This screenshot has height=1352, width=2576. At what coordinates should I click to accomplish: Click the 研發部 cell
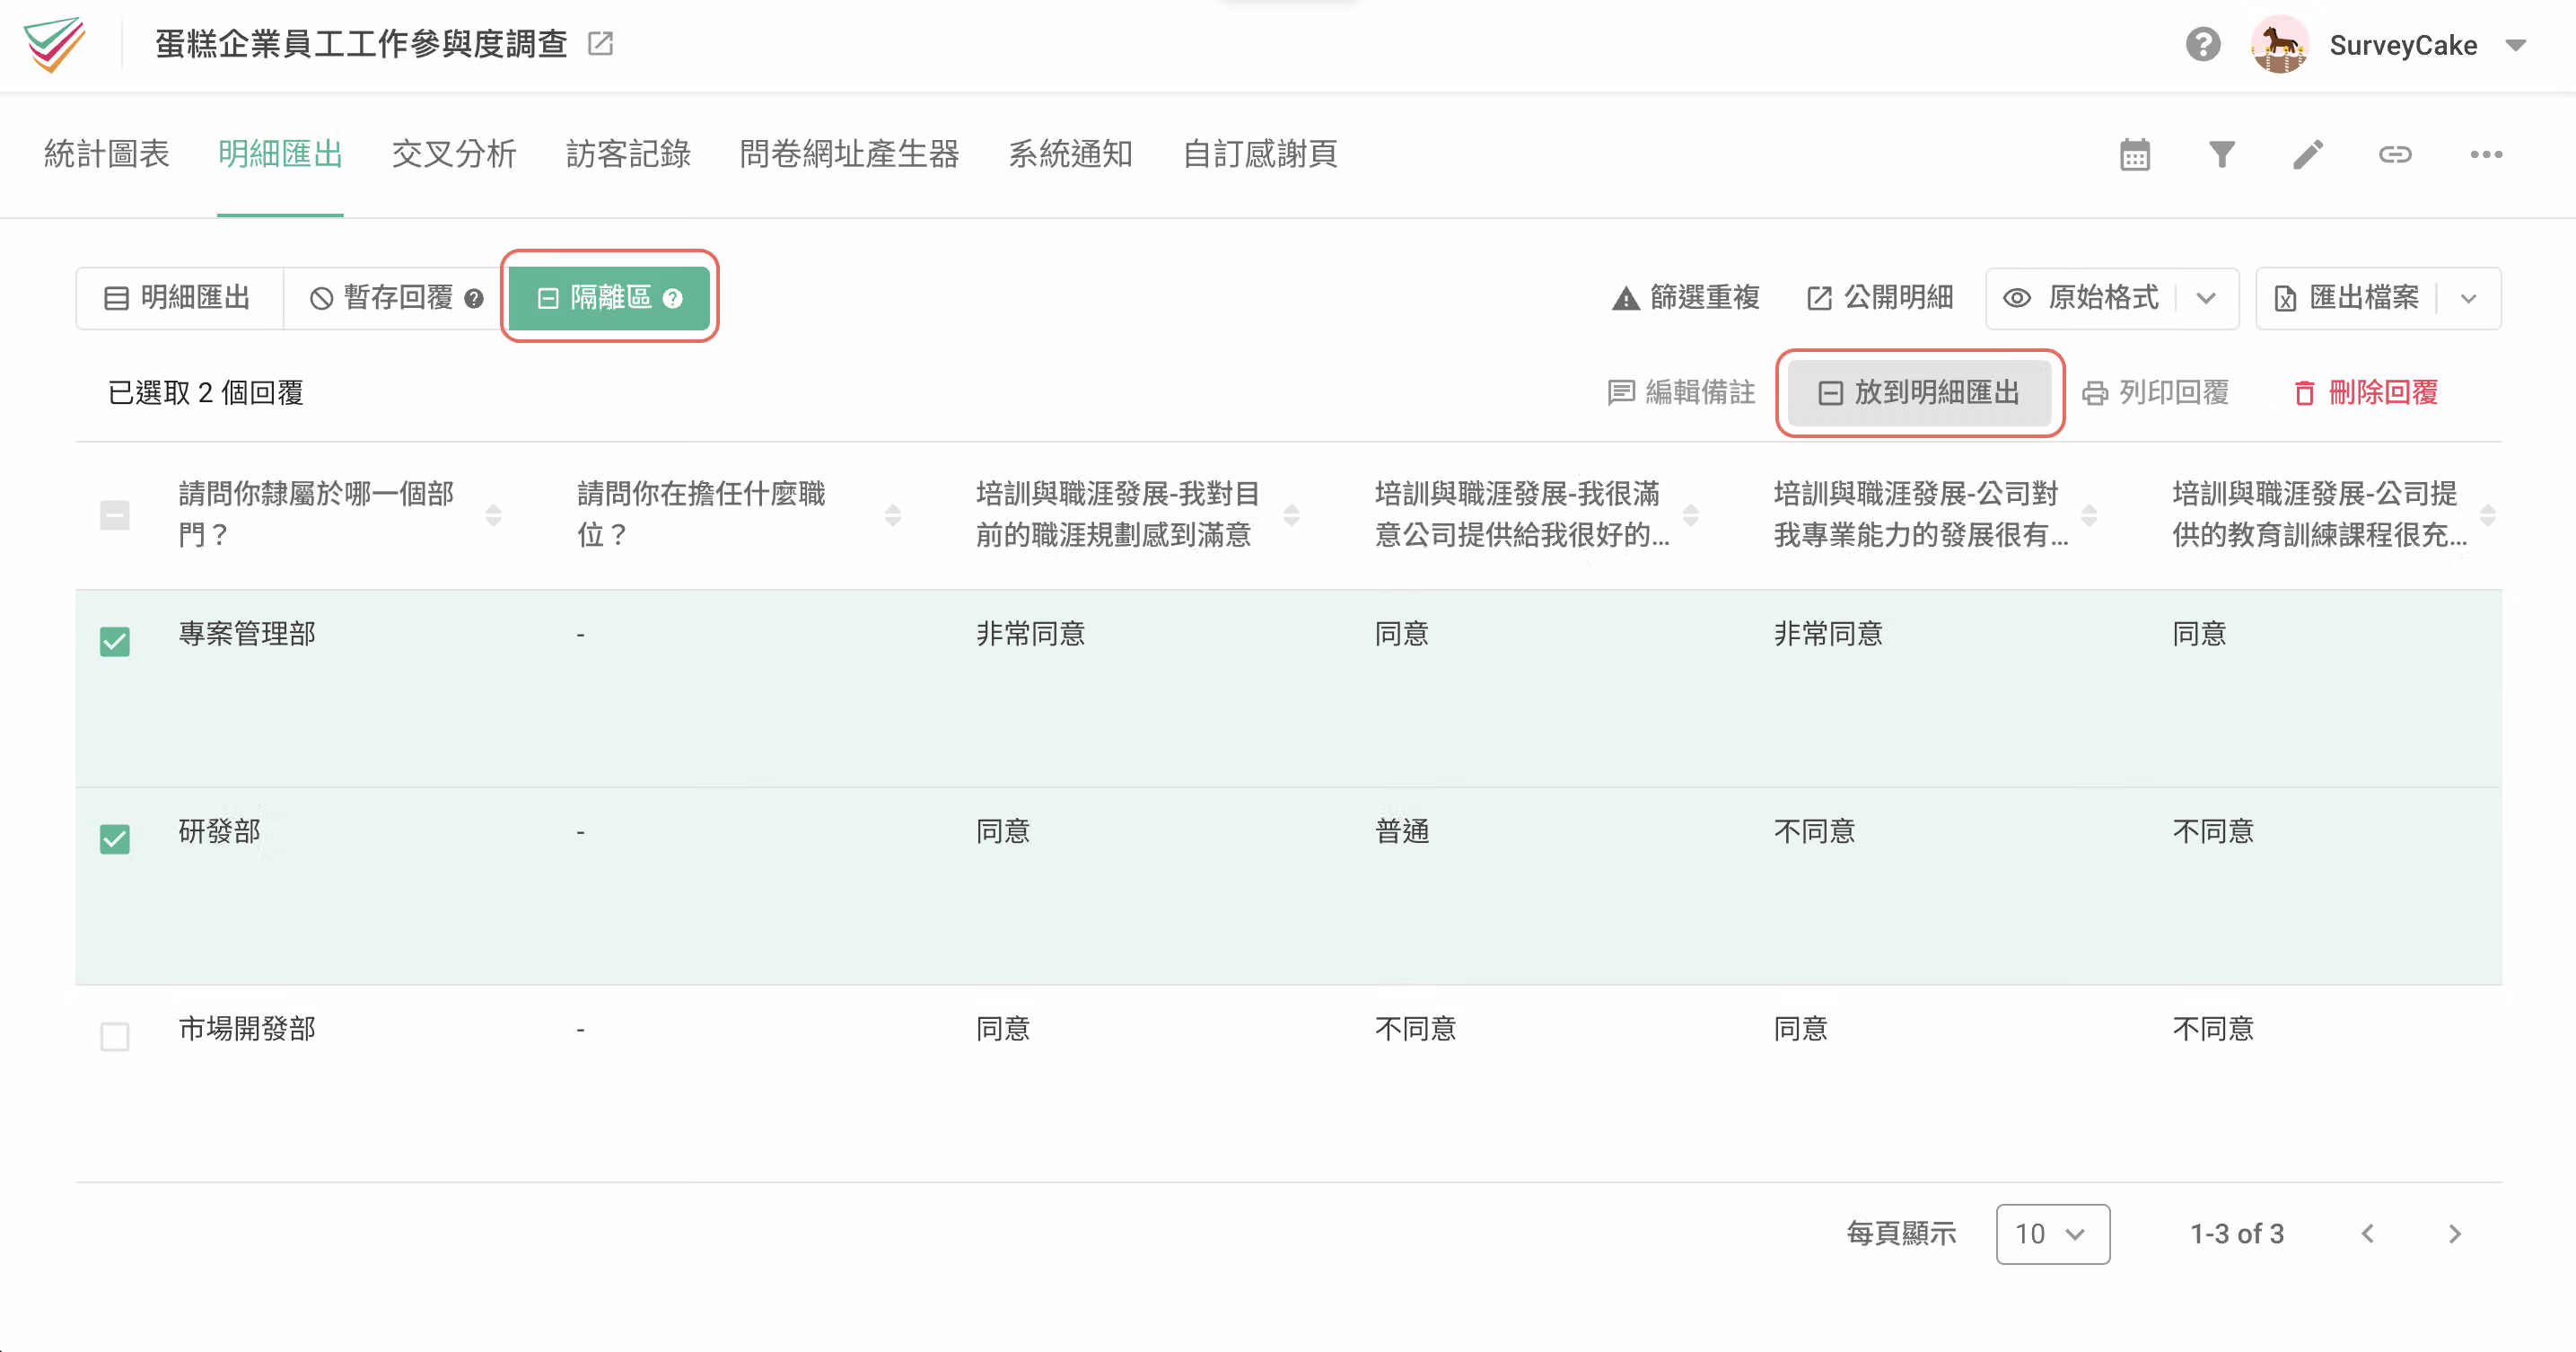[x=219, y=831]
